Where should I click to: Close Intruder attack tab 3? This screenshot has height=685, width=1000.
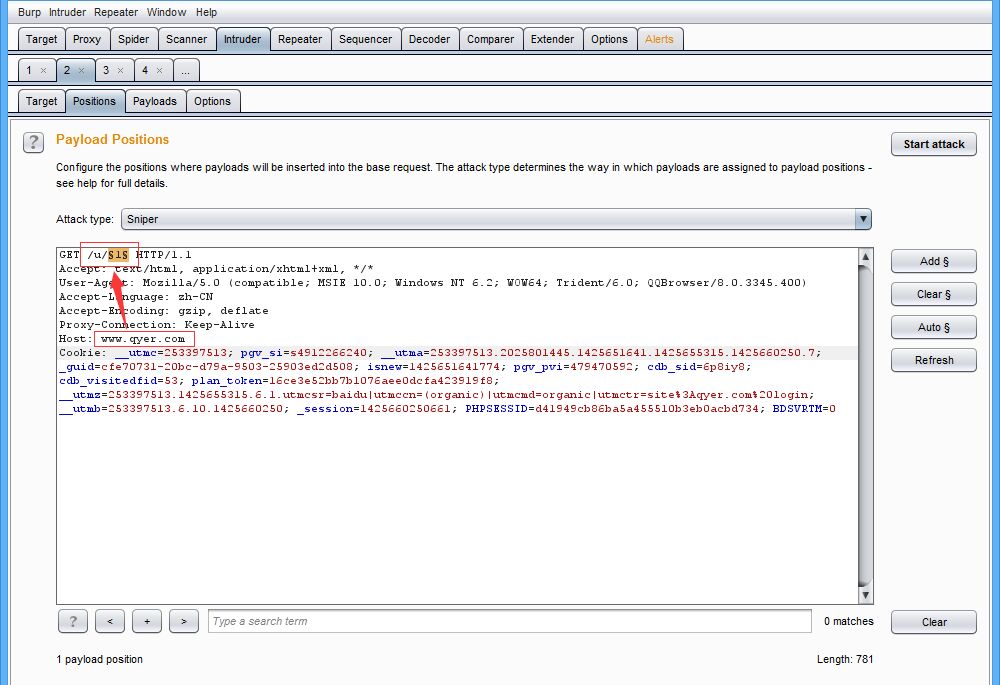point(121,71)
